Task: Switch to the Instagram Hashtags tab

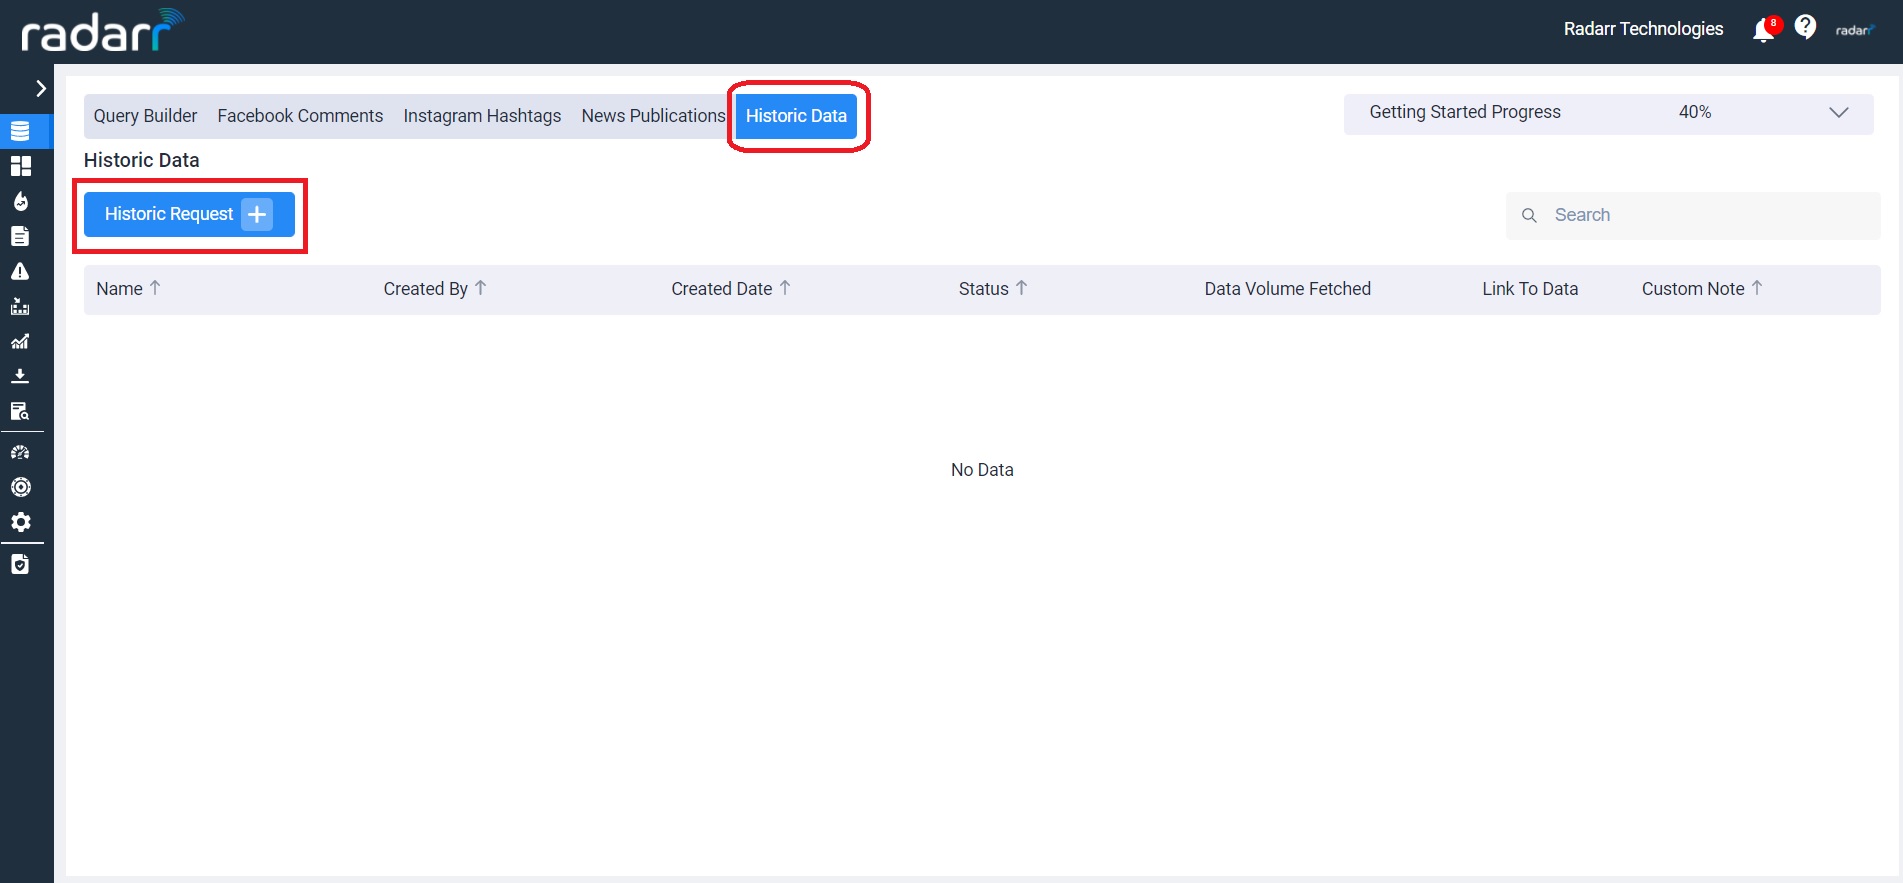Action: pos(482,116)
